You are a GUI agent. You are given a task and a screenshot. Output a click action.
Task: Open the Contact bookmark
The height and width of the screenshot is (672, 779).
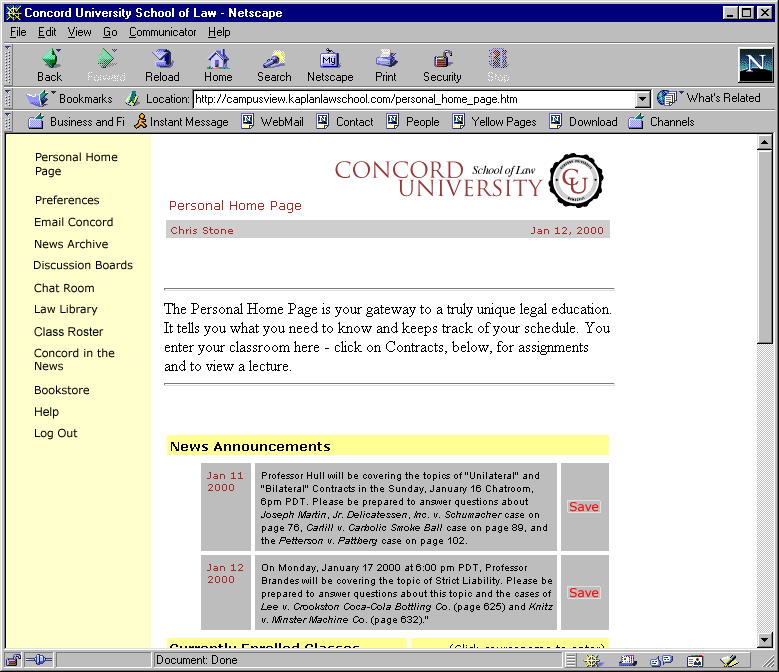(345, 122)
